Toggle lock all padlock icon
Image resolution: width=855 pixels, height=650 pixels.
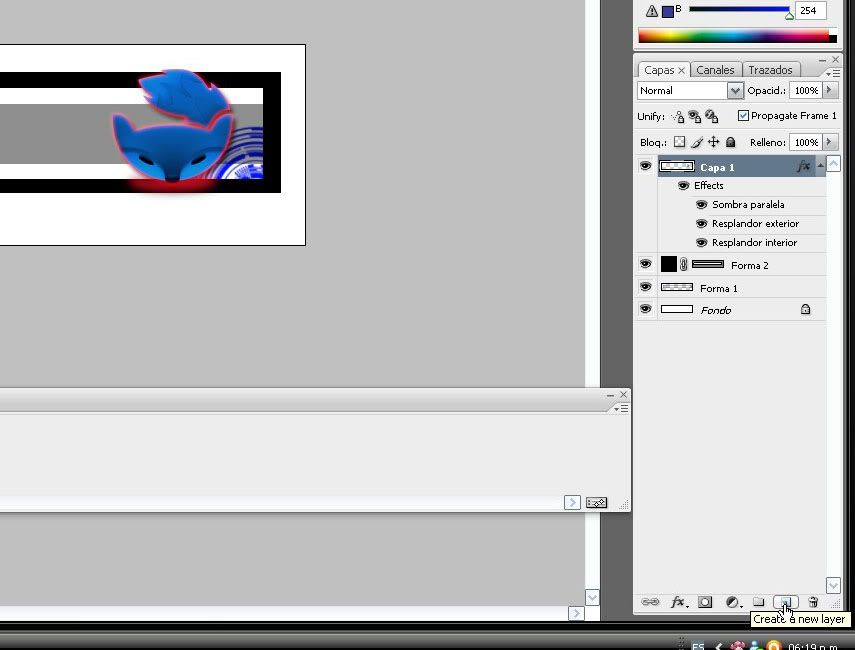[731, 142]
